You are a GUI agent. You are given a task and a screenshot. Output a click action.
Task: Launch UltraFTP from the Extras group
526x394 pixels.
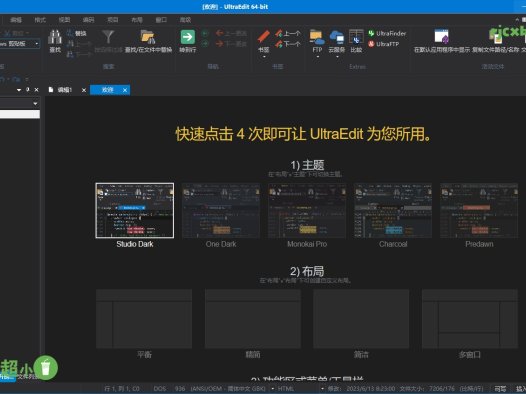tap(384, 44)
